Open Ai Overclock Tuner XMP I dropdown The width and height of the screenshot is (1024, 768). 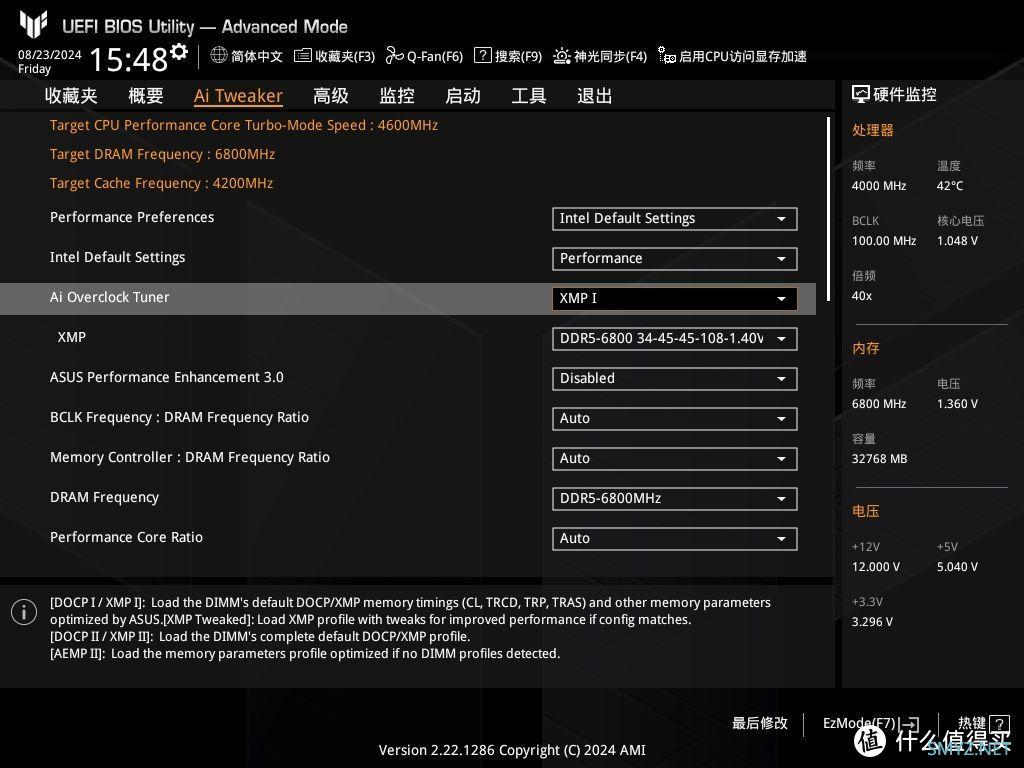coord(675,298)
